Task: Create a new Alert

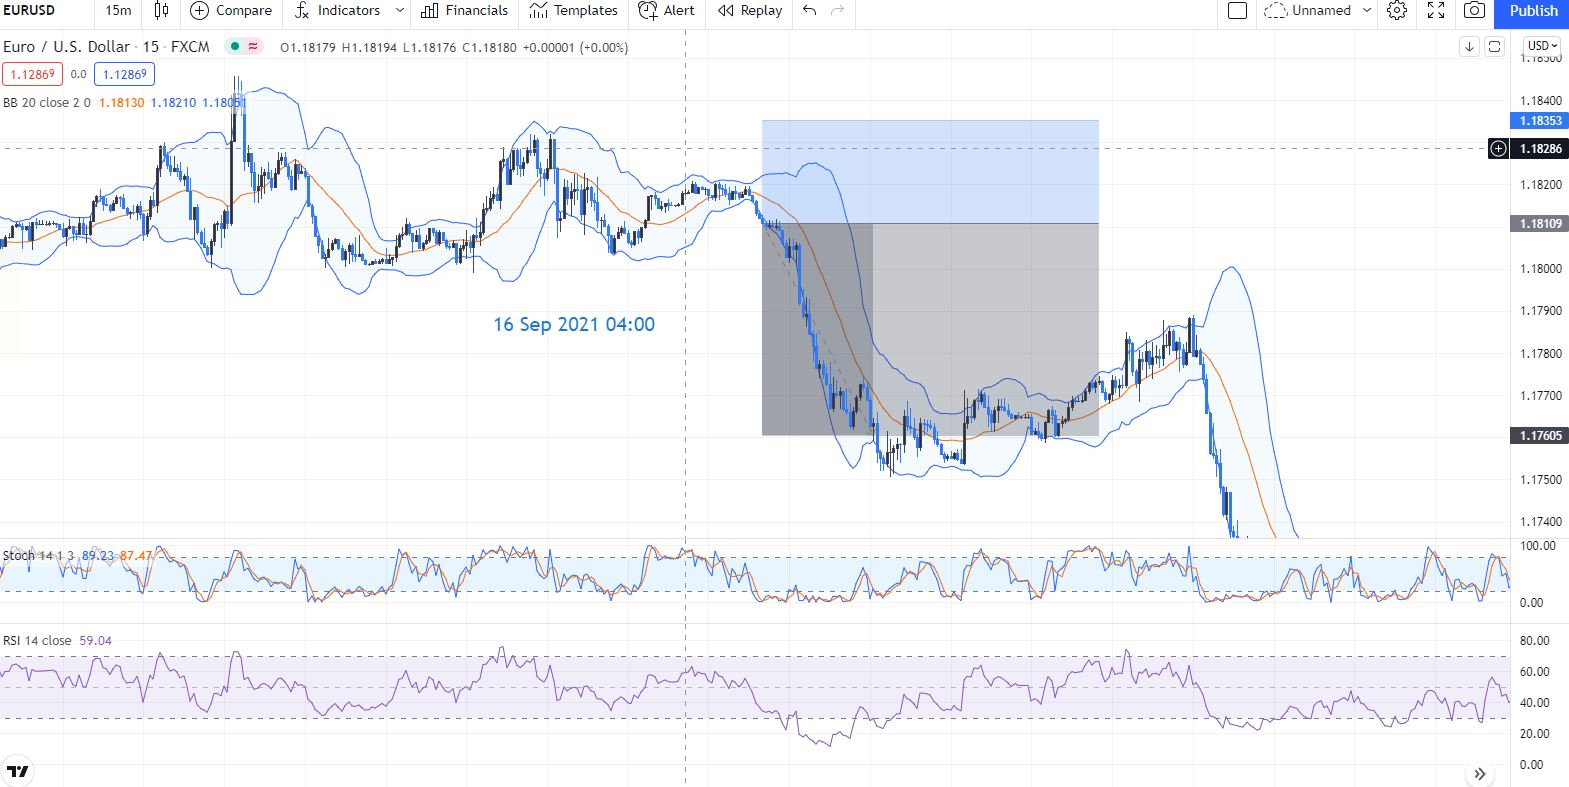Action: coord(667,11)
